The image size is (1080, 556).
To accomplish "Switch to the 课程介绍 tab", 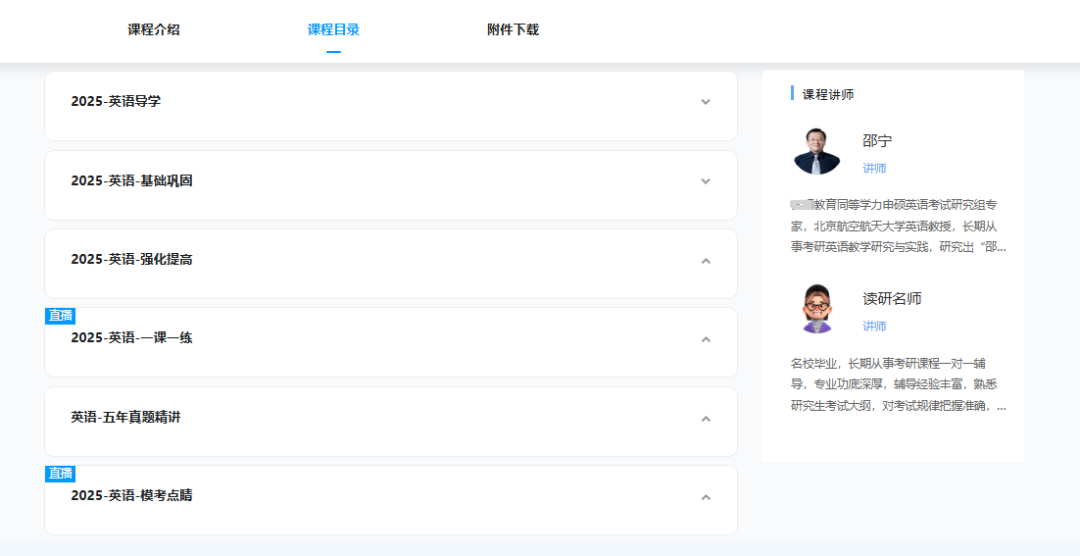I will (154, 30).
